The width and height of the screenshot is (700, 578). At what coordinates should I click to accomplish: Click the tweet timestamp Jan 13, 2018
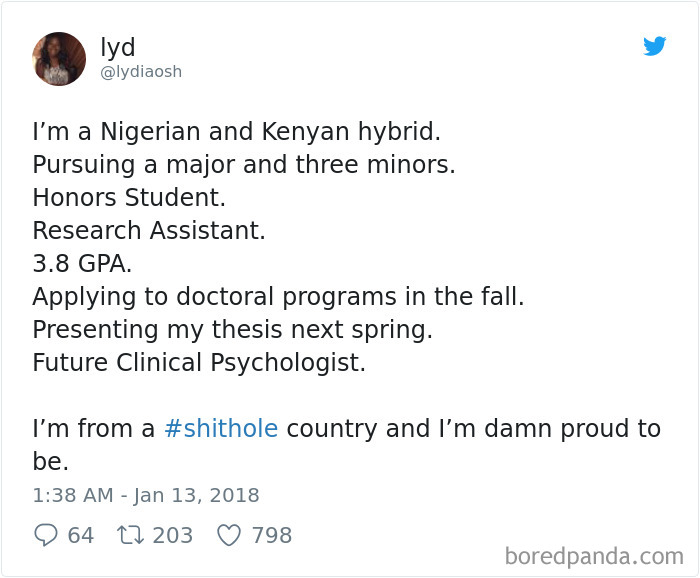[146, 495]
